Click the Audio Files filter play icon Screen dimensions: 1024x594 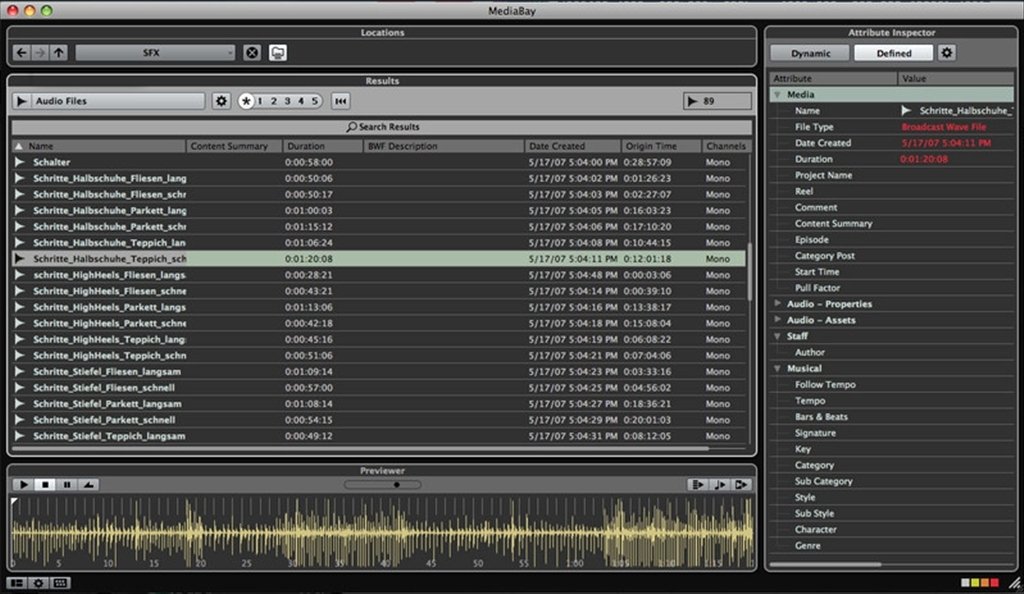tap(21, 101)
